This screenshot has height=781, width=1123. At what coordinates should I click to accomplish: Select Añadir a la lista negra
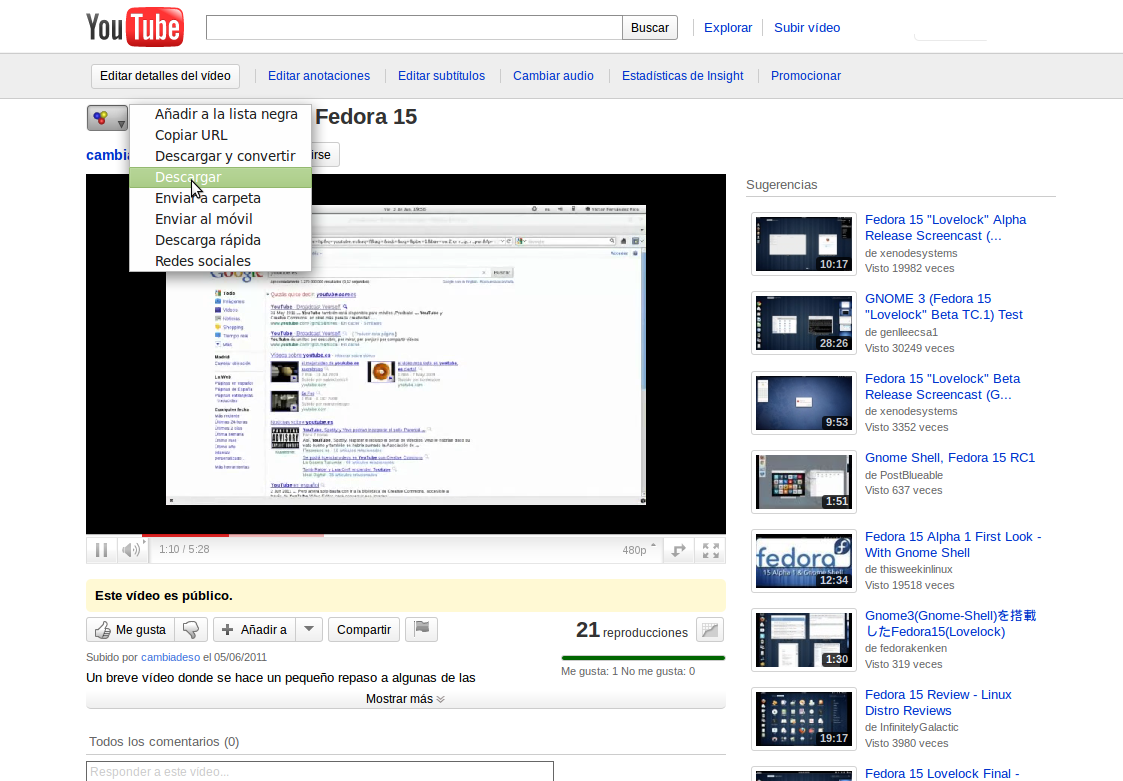click(x=221, y=114)
